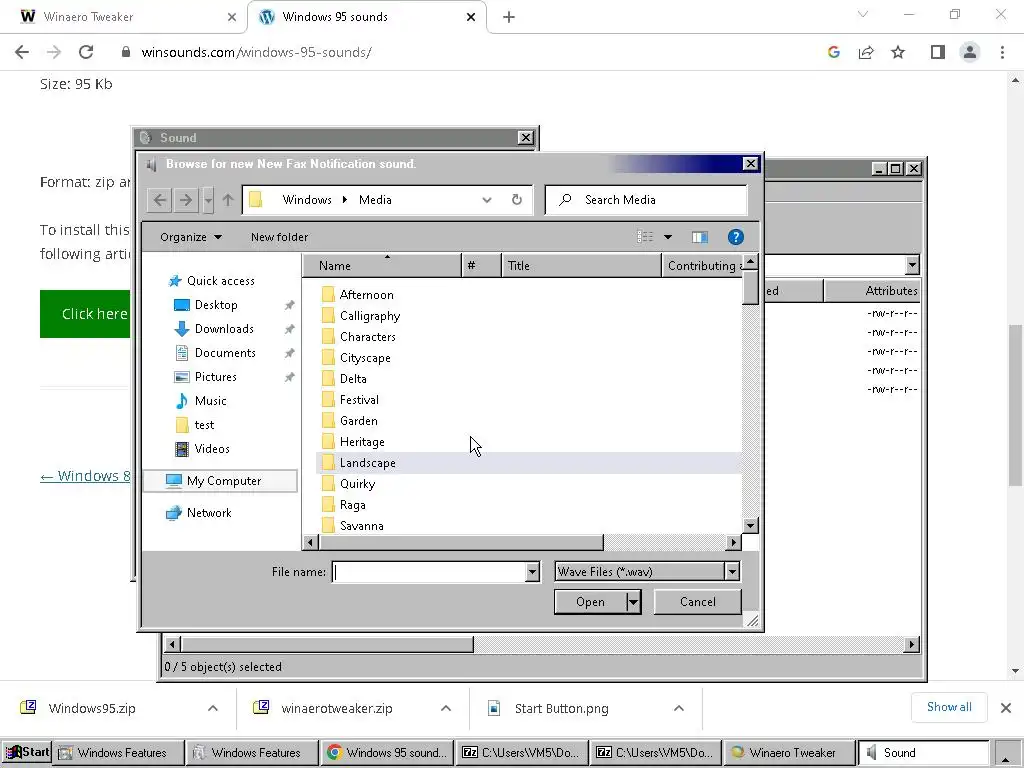Open dialog help icon
1024x768 pixels.
pyautogui.click(x=736, y=237)
